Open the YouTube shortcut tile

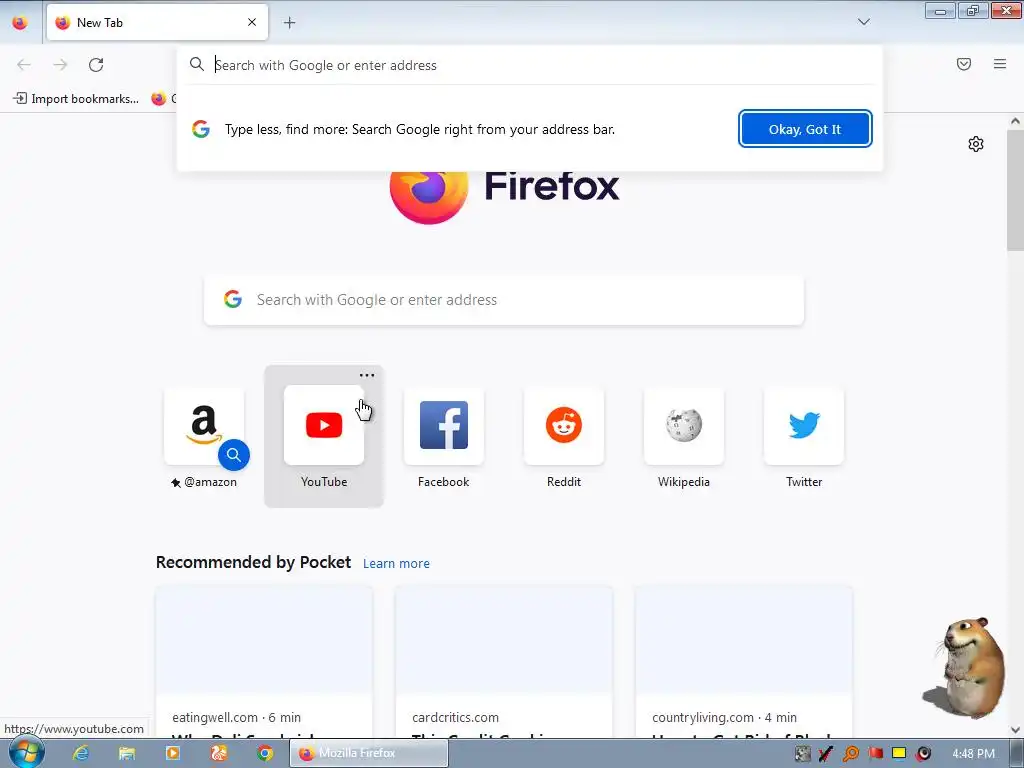(324, 437)
